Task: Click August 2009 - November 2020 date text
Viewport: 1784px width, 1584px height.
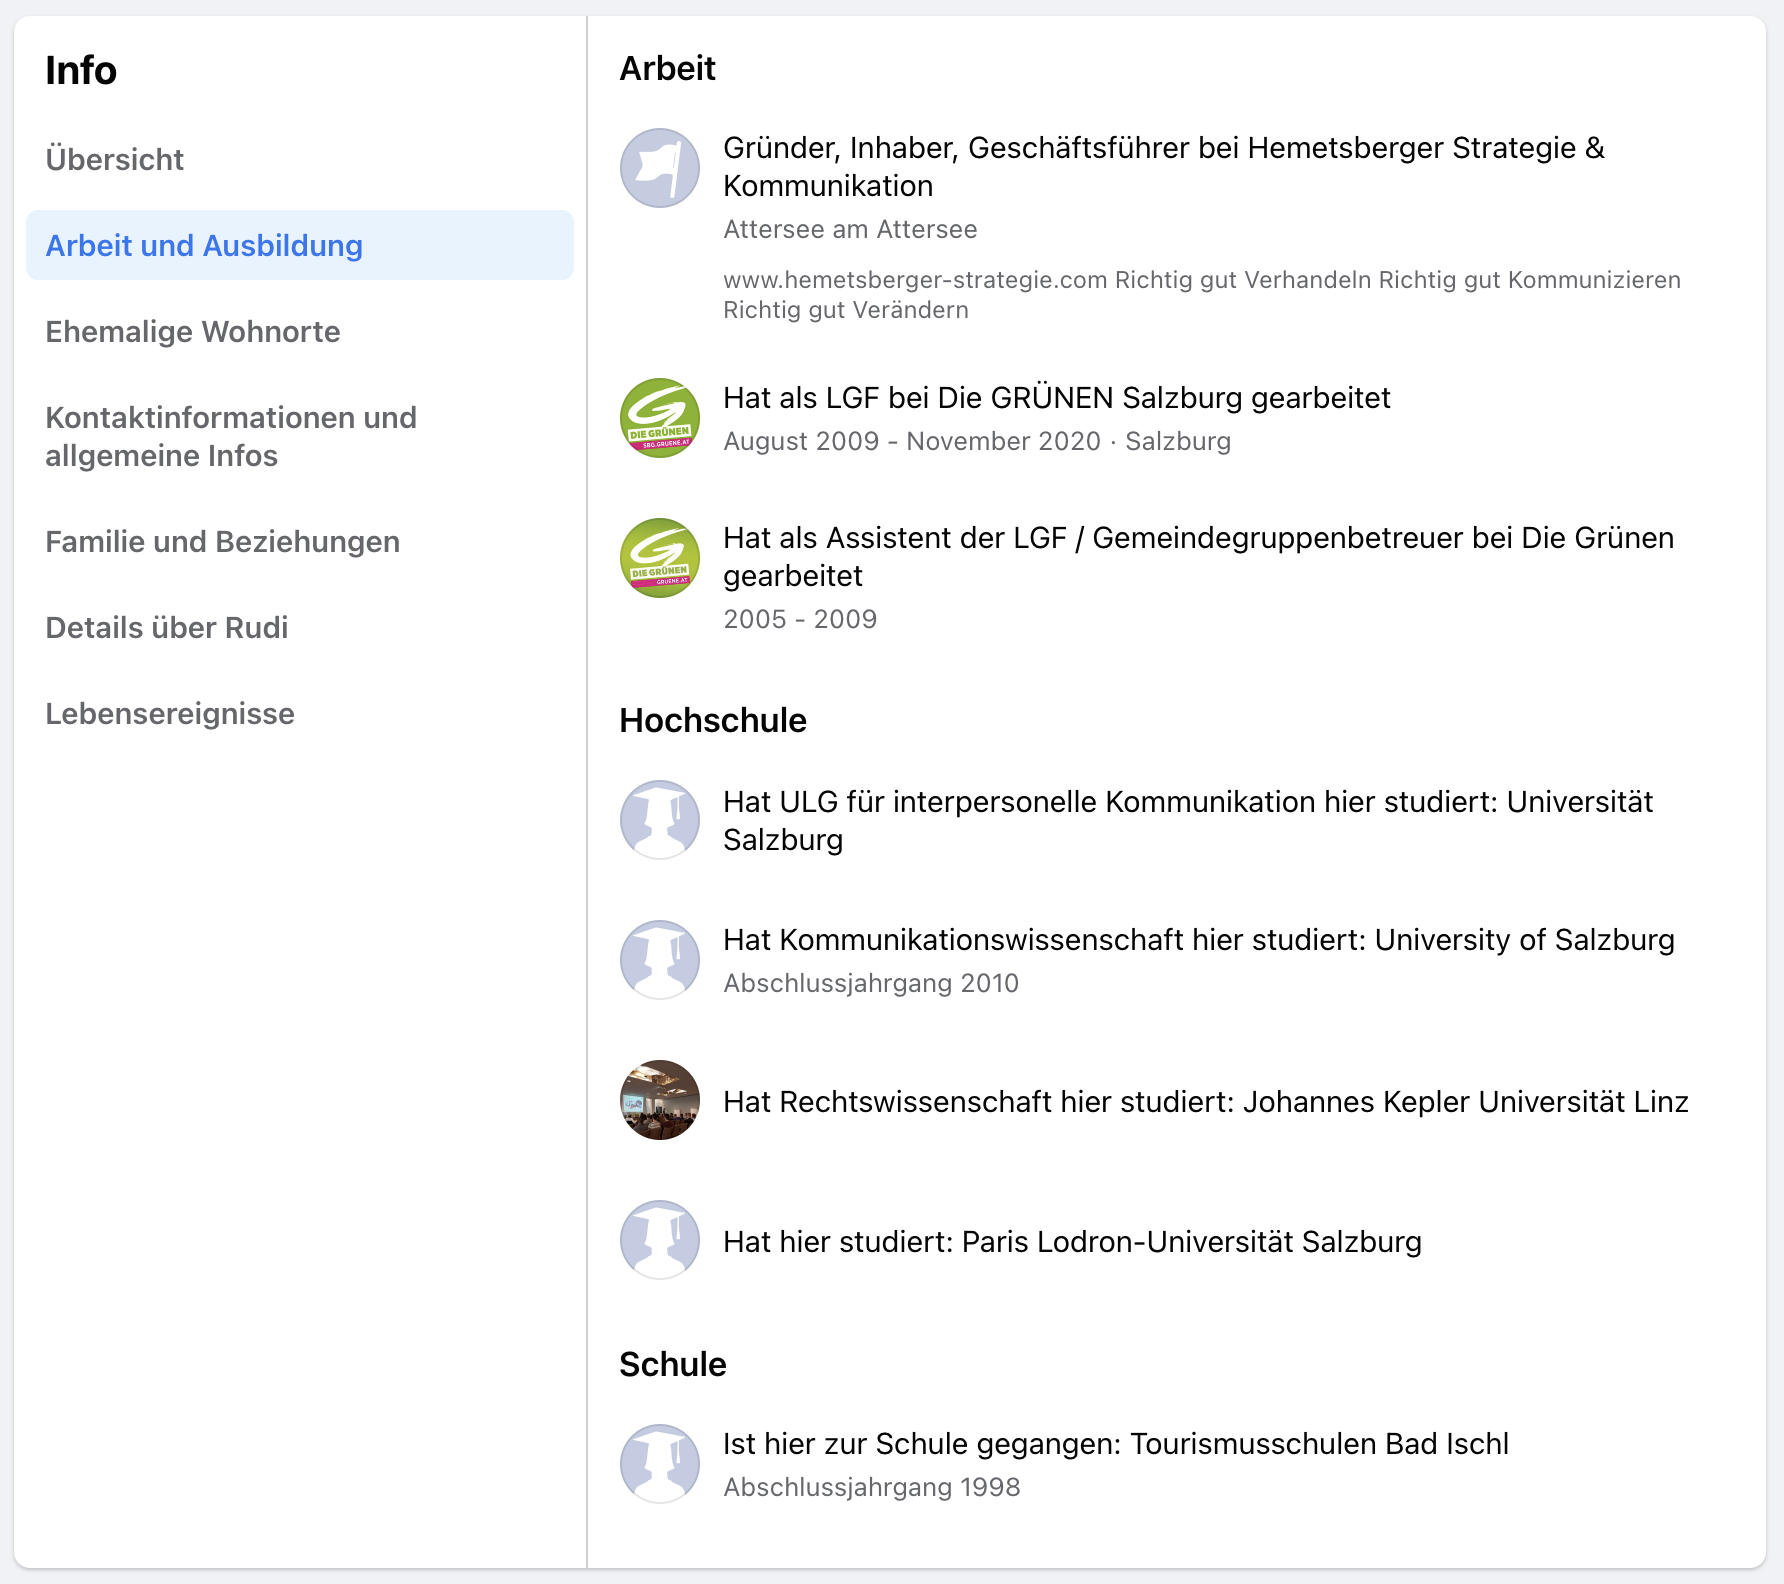Action: tap(977, 442)
